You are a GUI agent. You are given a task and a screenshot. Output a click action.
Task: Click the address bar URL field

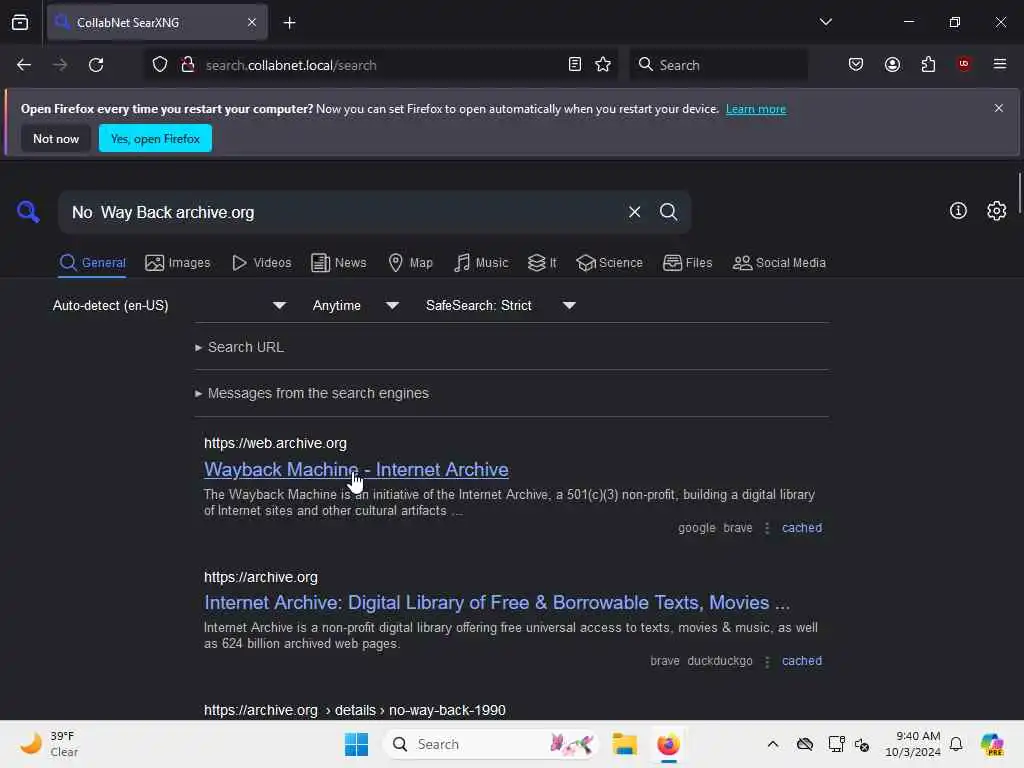tap(379, 65)
